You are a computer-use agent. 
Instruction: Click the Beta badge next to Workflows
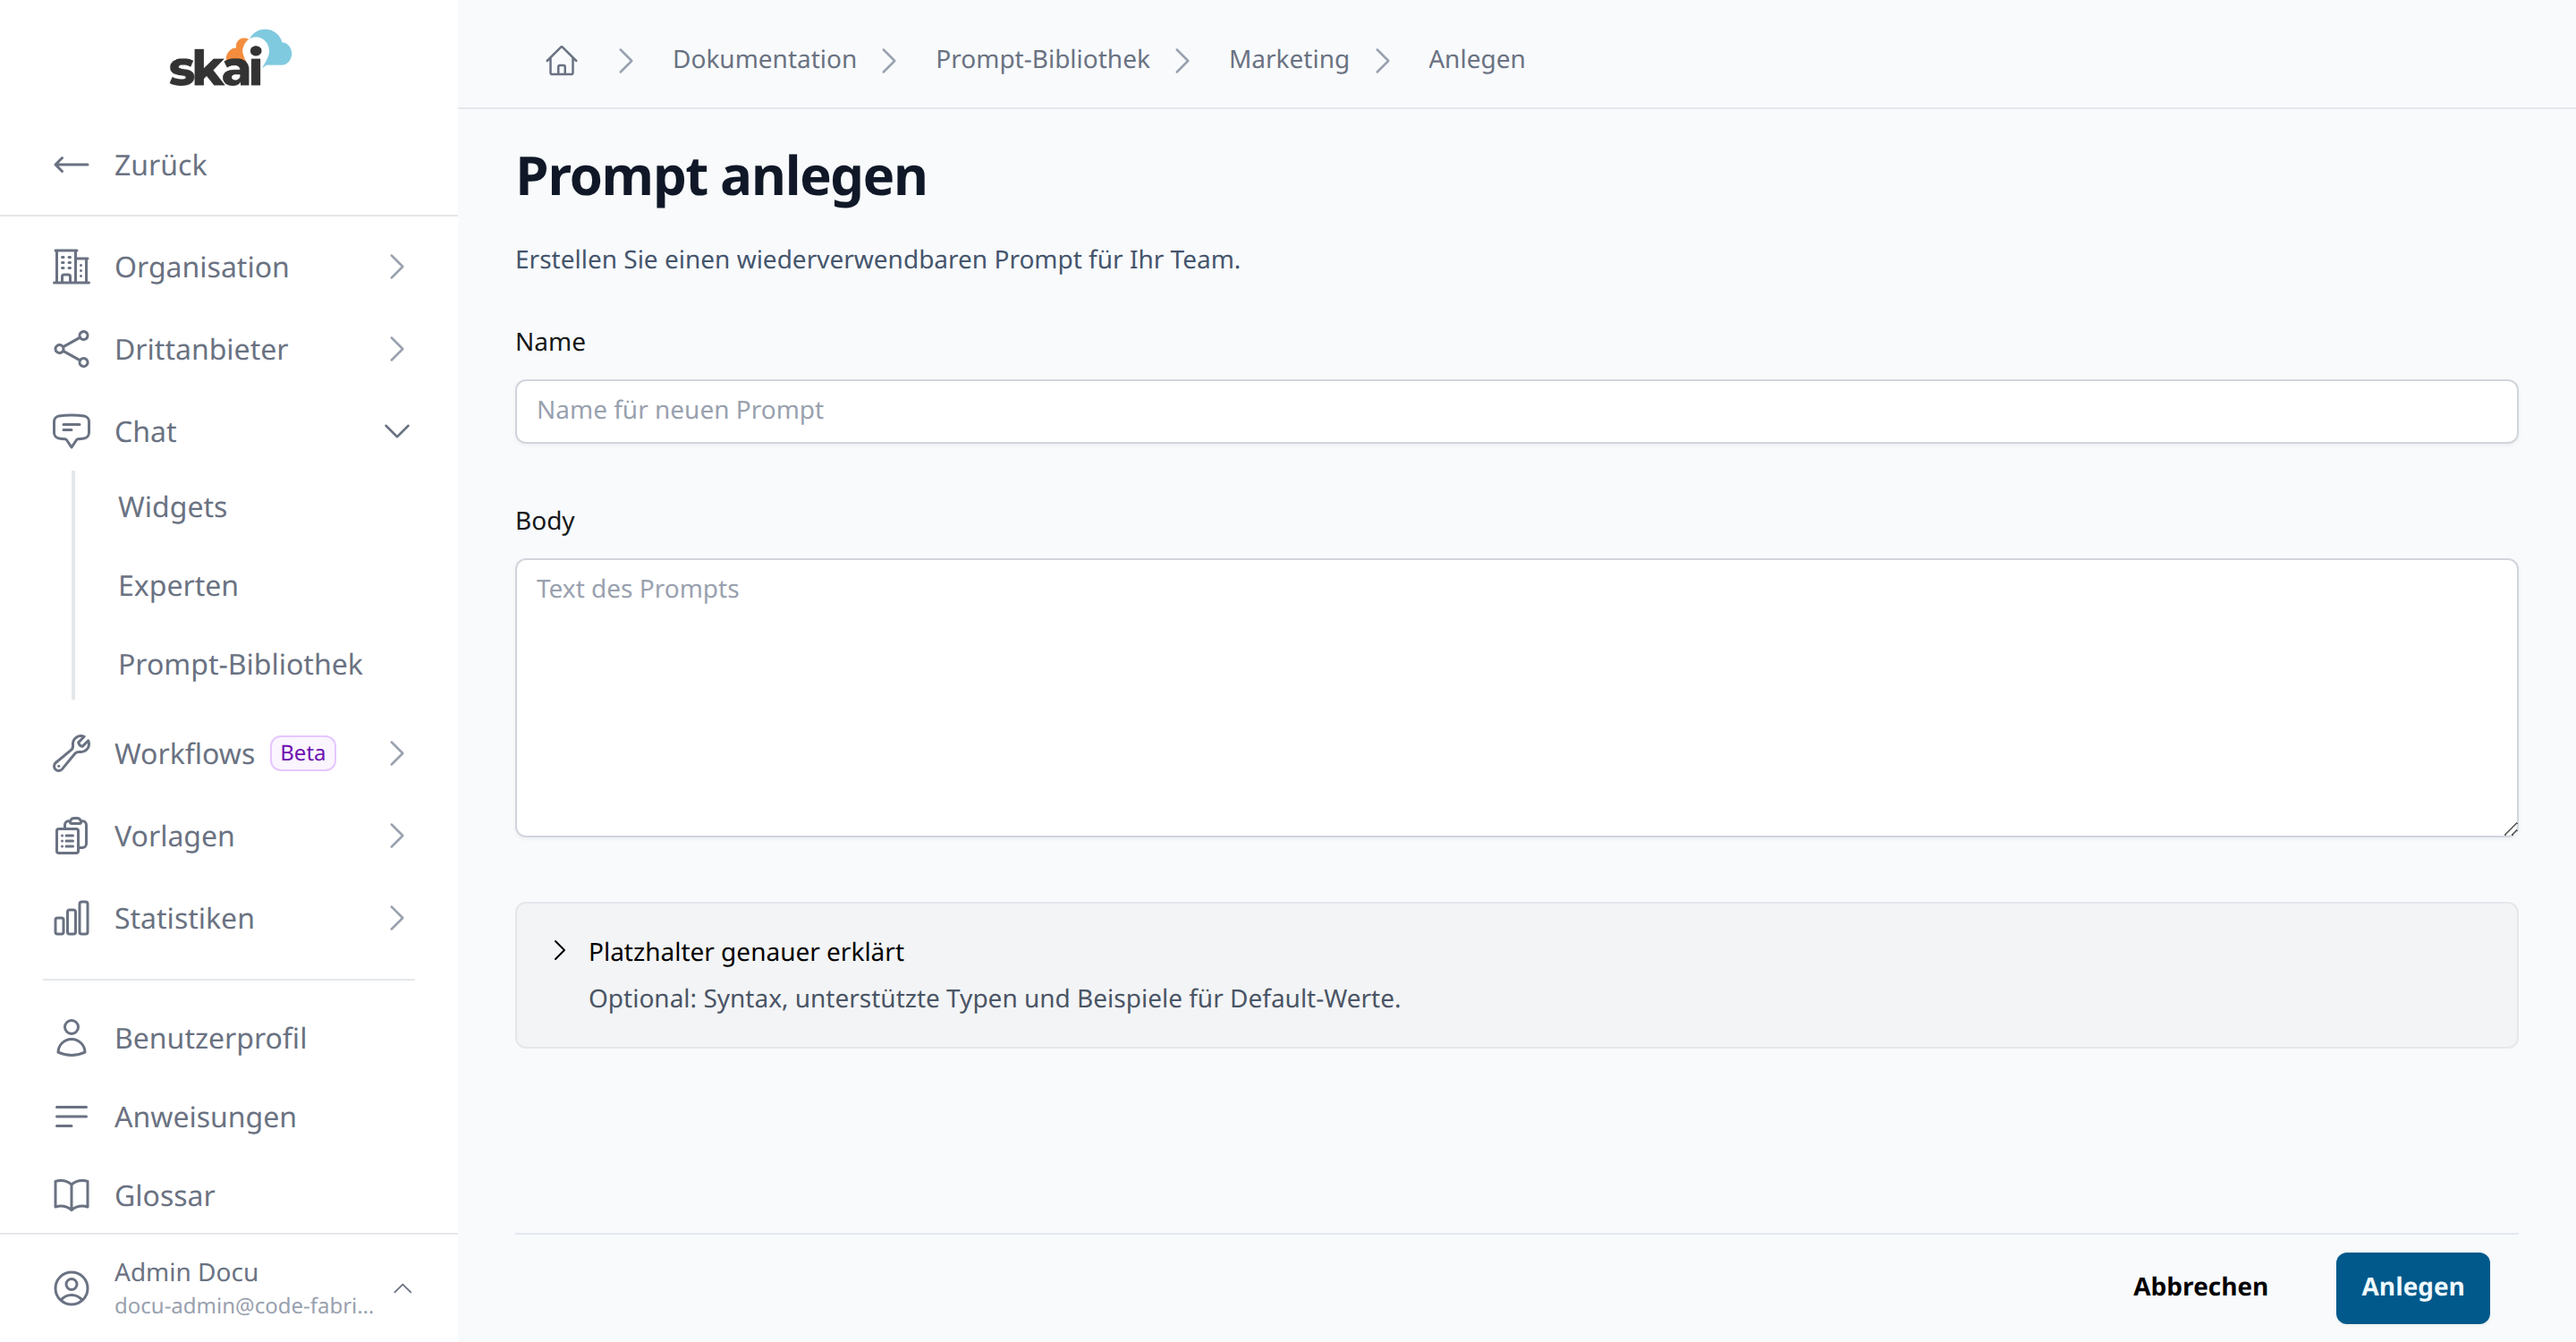pyautogui.click(x=303, y=753)
